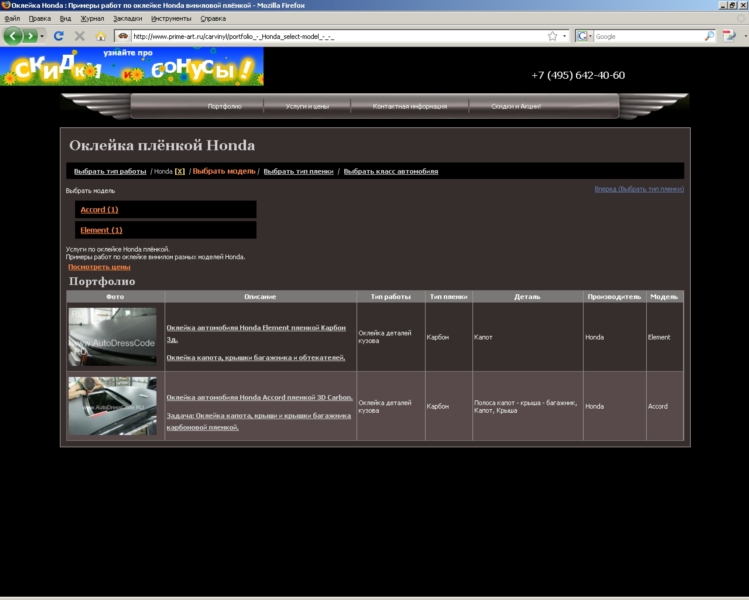749x600 pixels.
Task: Open the Файл menu
Action: (x=12, y=19)
